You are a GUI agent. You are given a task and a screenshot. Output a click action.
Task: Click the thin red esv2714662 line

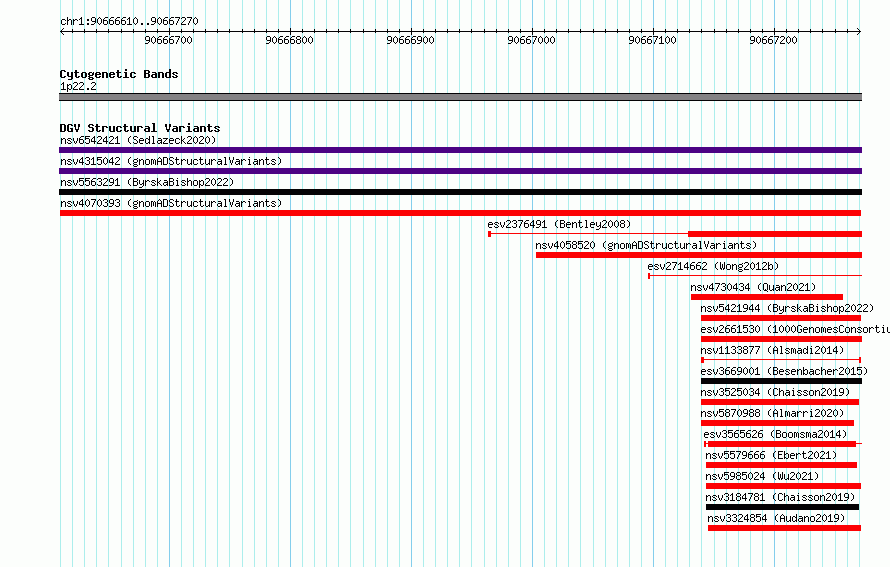[x=755, y=276]
